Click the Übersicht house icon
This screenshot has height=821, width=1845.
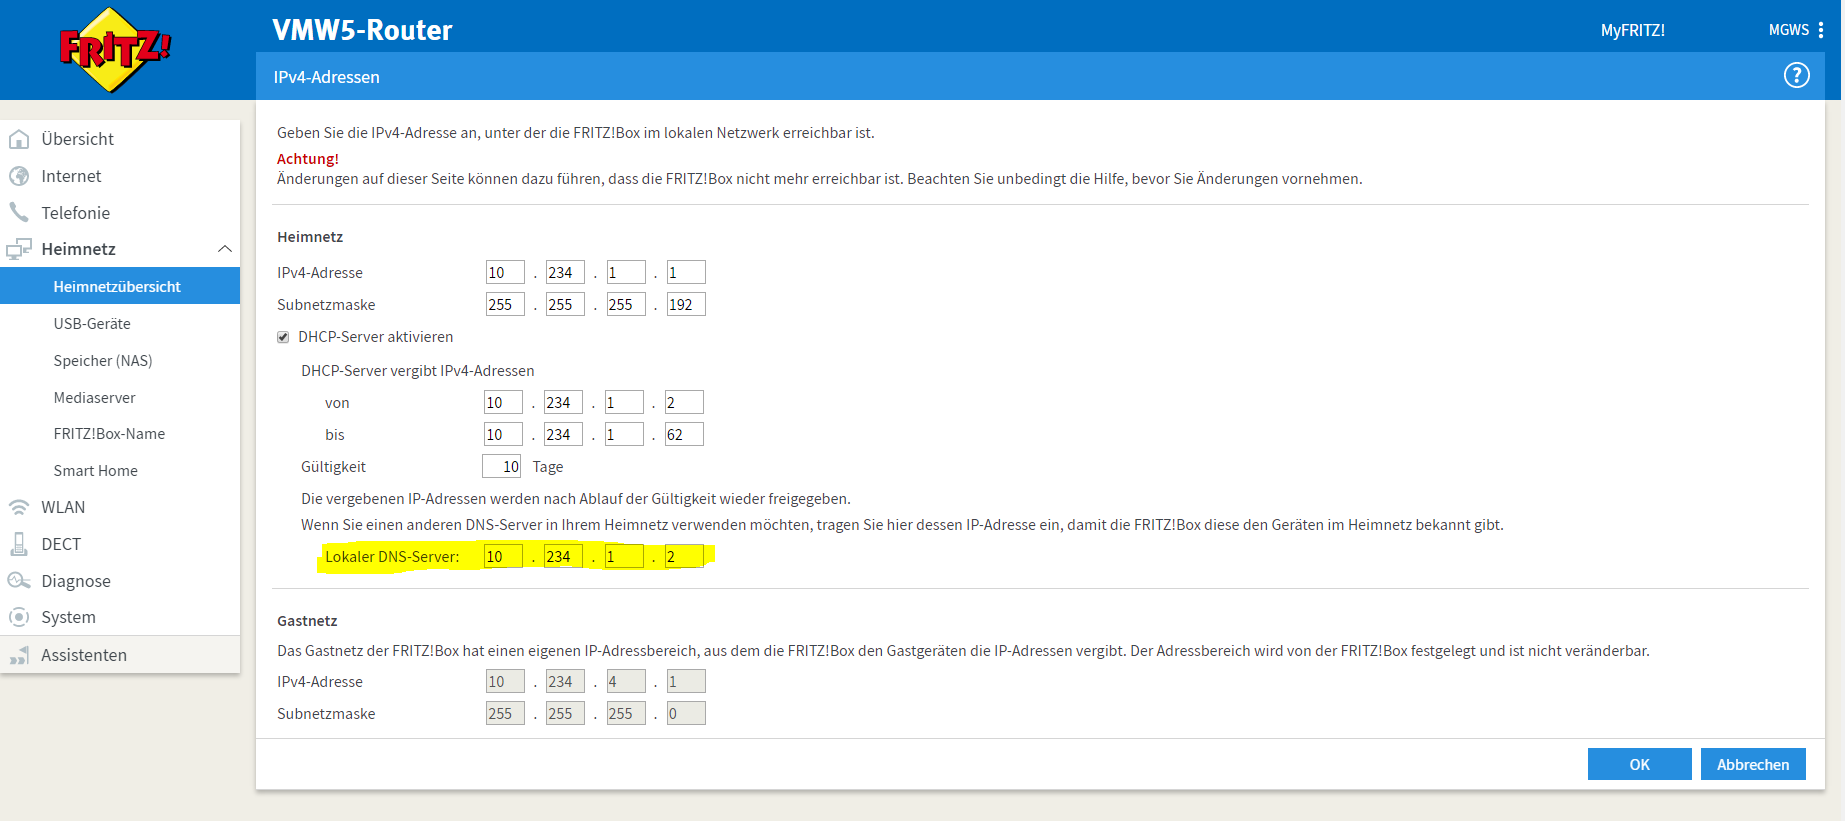19,139
